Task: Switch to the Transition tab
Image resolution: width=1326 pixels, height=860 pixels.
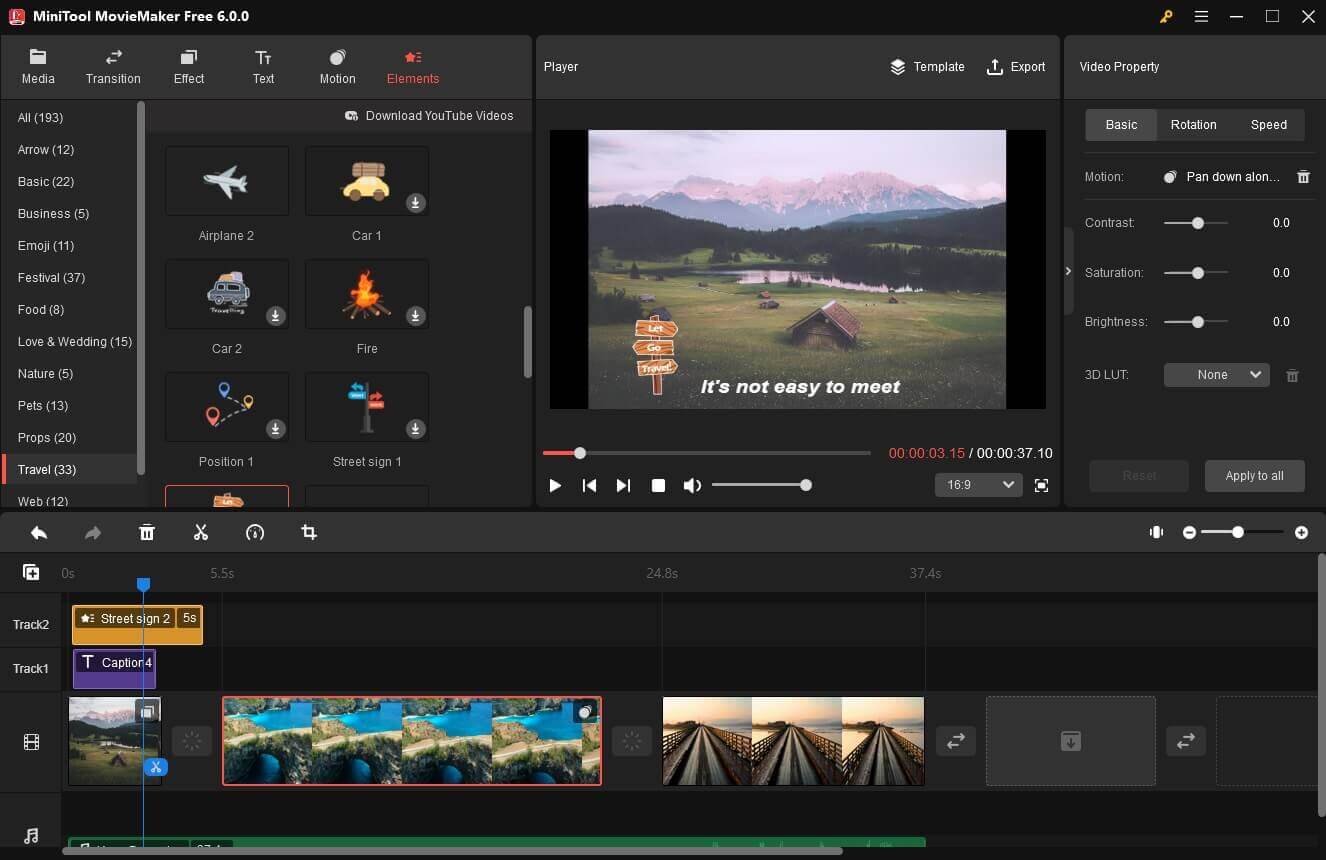Action: (x=113, y=66)
